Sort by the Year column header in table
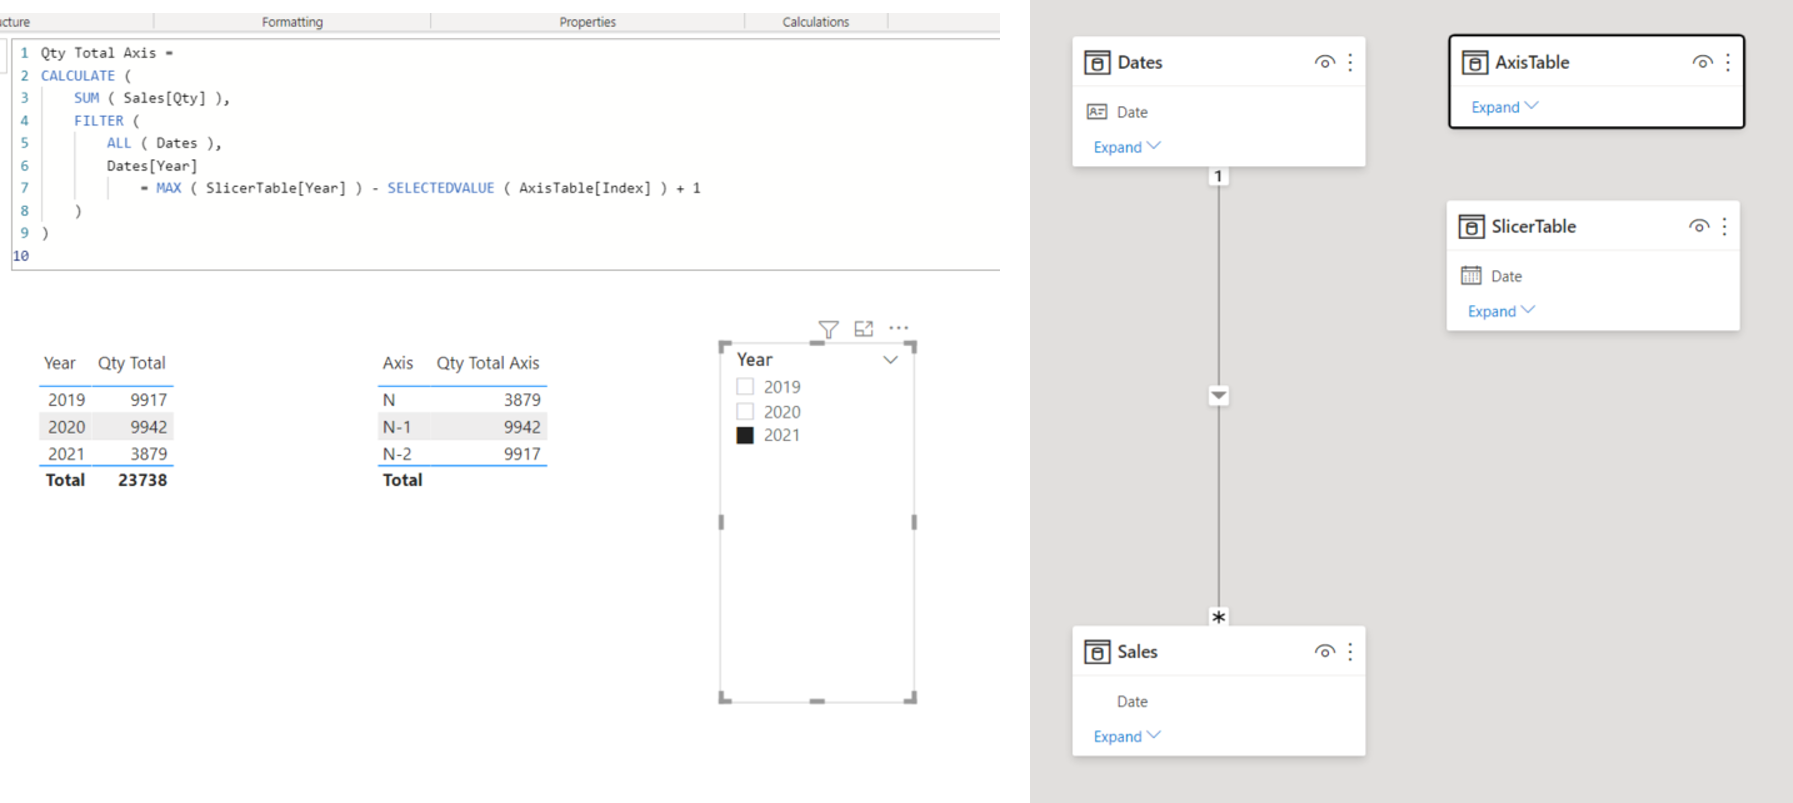1793x803 pixels. coord(60,363)
